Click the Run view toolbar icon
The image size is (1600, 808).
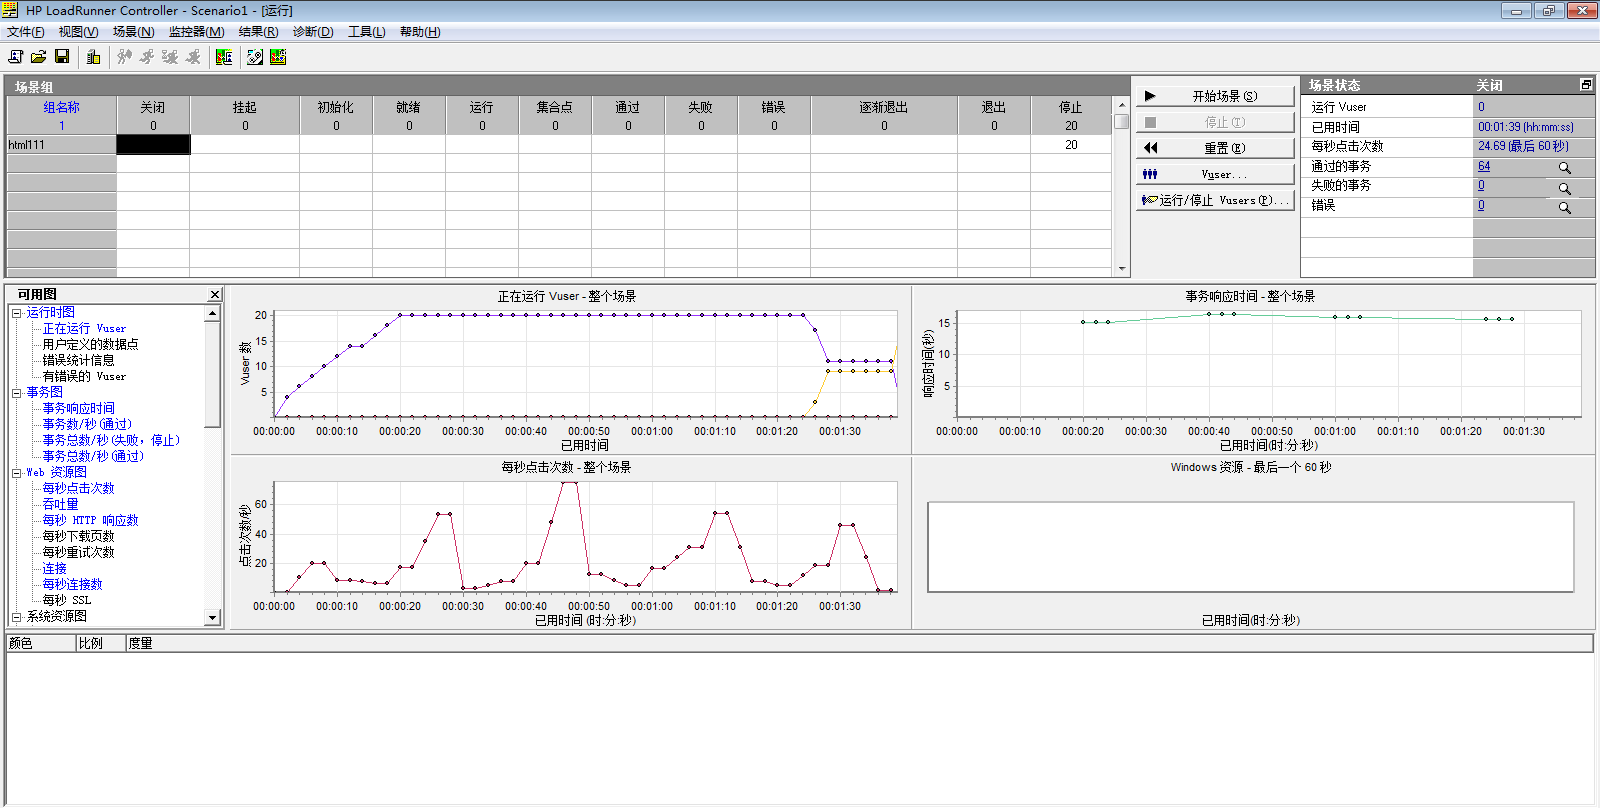coord(278,57)
